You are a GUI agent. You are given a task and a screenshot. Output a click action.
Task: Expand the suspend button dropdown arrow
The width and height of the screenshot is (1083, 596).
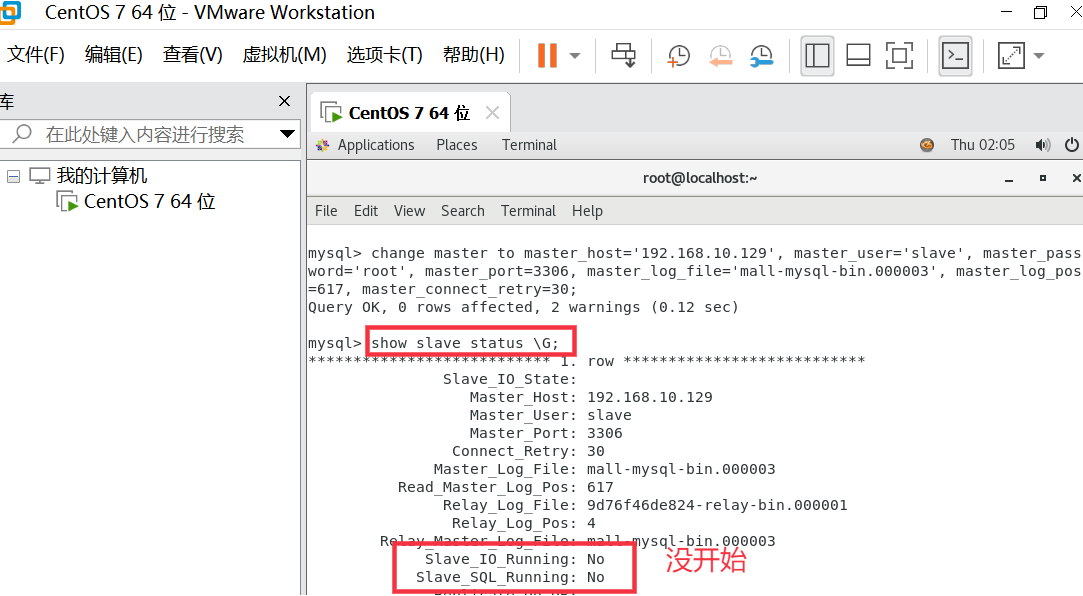click(572, 55)
